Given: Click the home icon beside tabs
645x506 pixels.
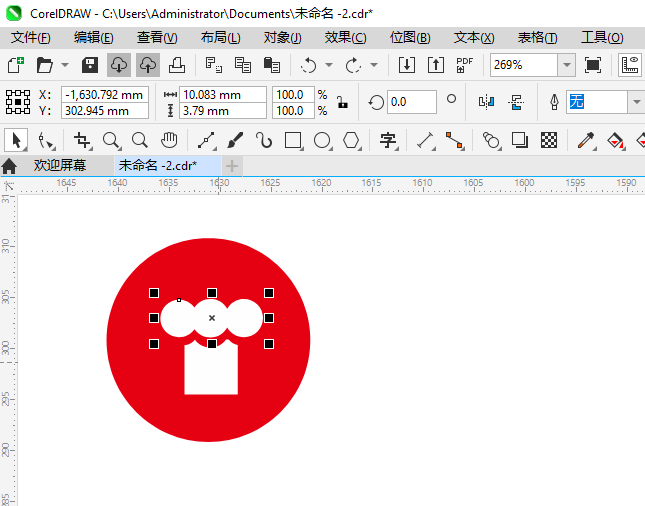Looking at the screenshot, I should [x=9, y=166].
